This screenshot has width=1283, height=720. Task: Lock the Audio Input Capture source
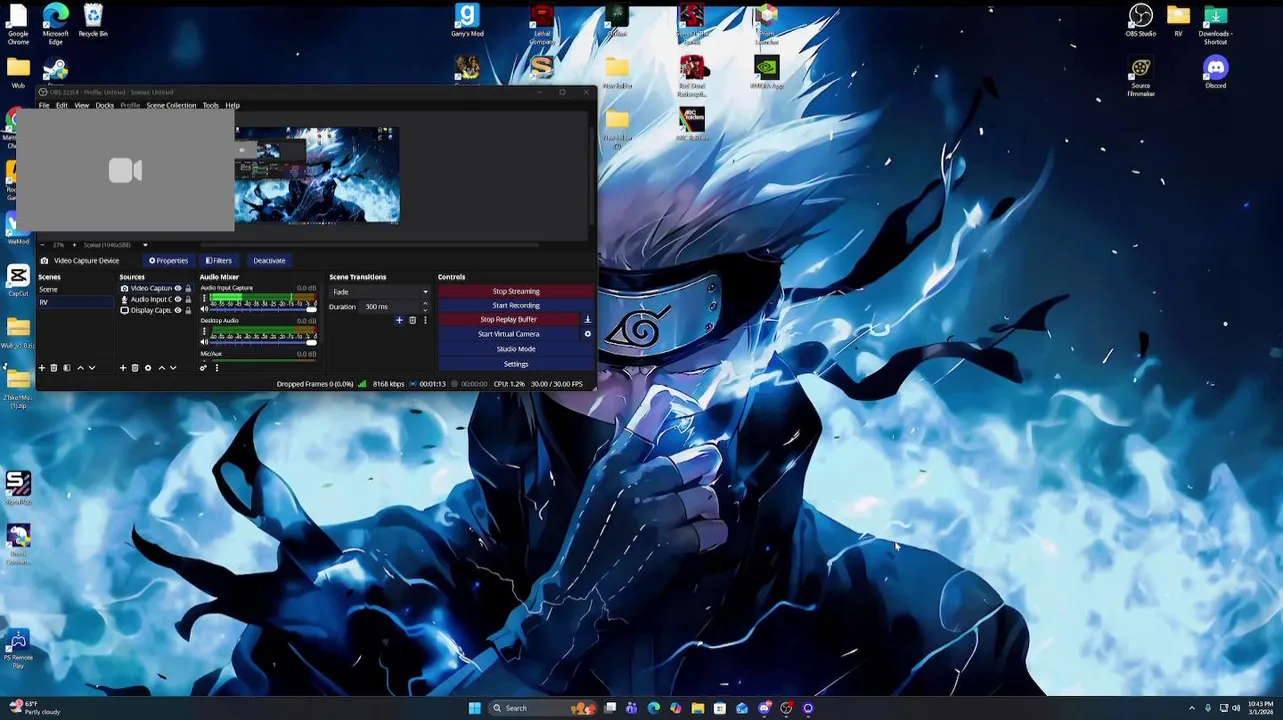[x=188, y=299]
